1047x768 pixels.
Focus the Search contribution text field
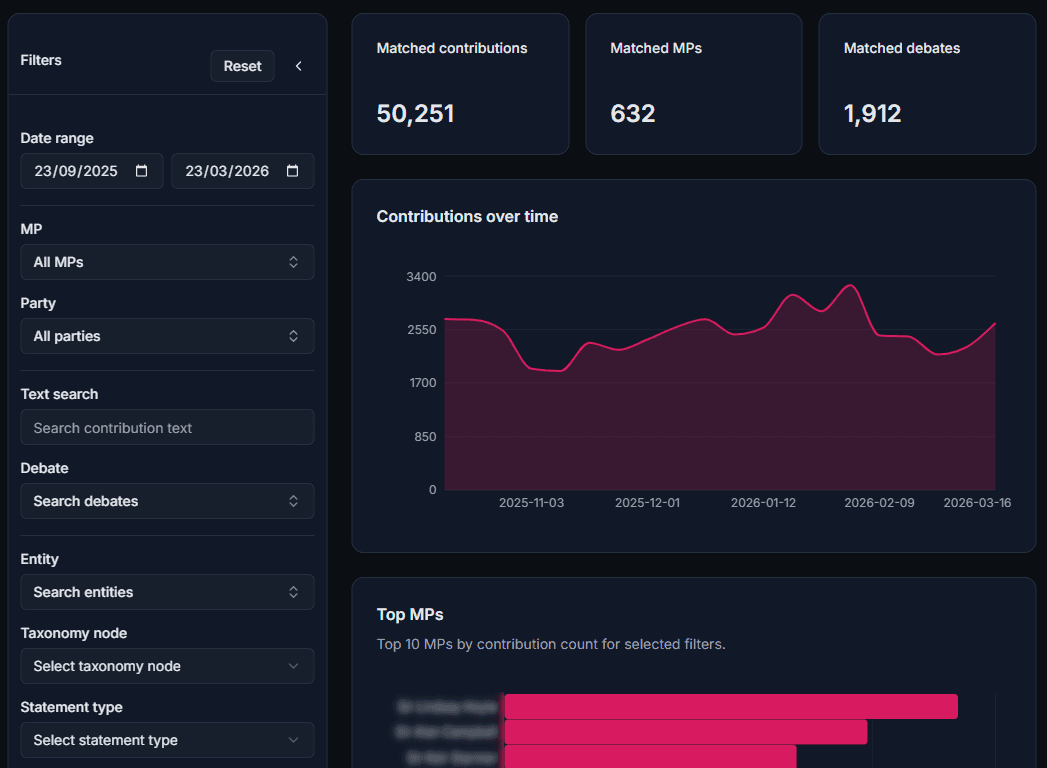[x=167, y=427]
